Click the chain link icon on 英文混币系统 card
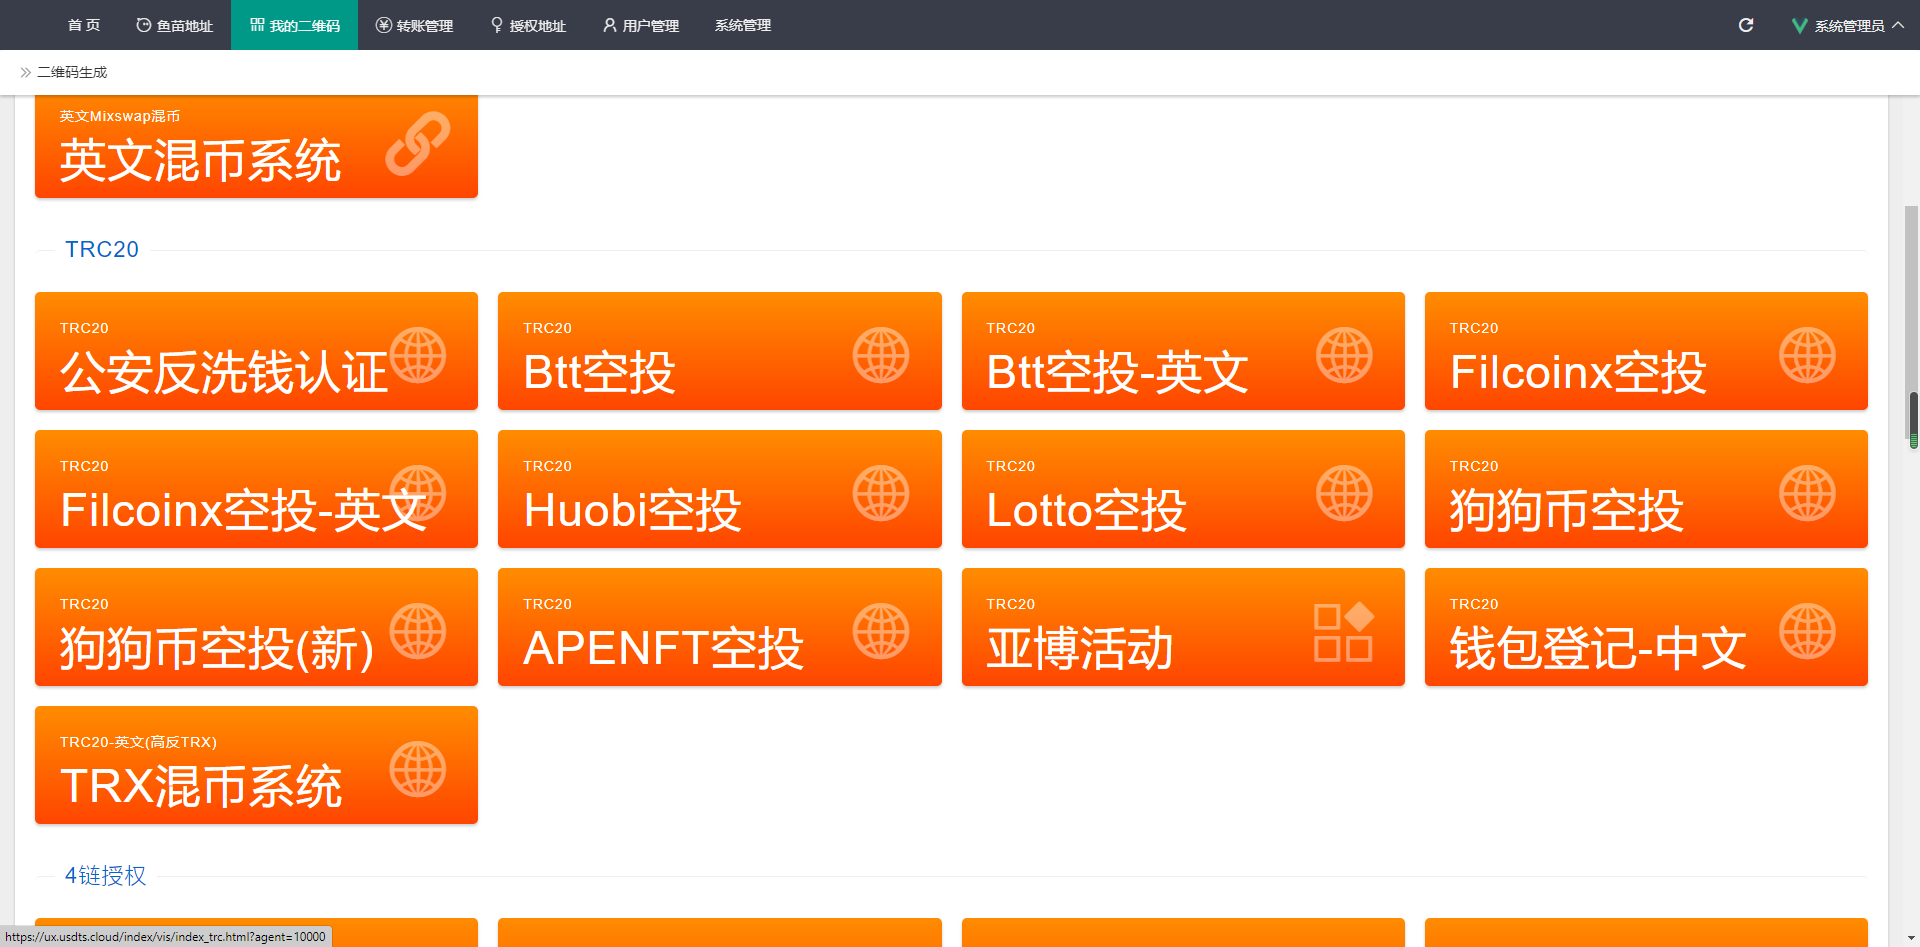1920x947 pixels. 418,144
